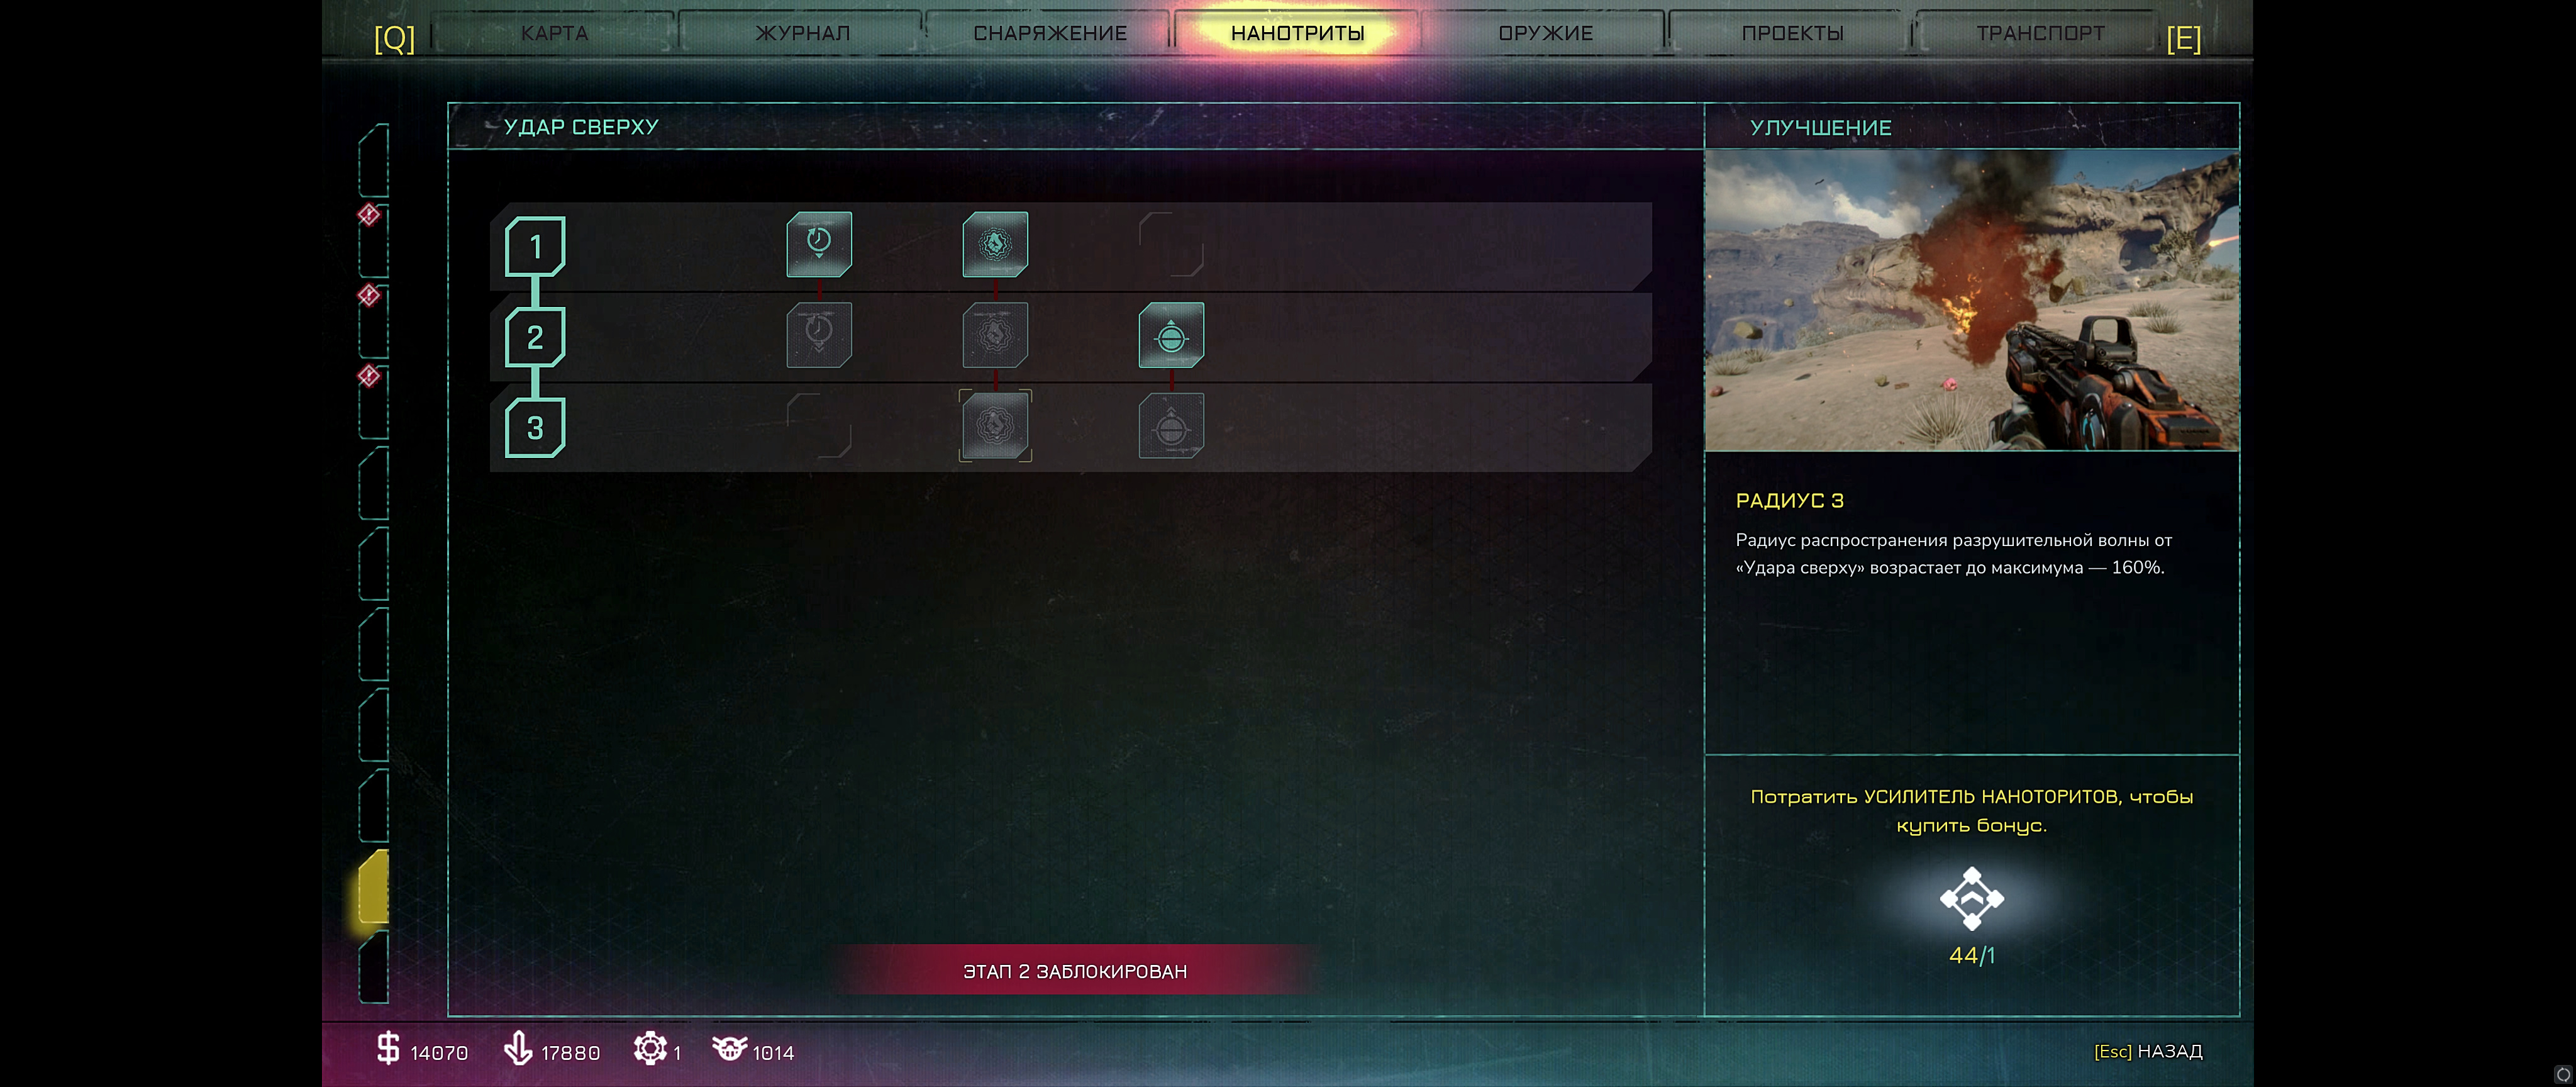Image resolution: width=2576 pixels, height=1087 pixels.
Task: Select the stage 3 crosshair upgrade icon
Action: click(1171, 426)
